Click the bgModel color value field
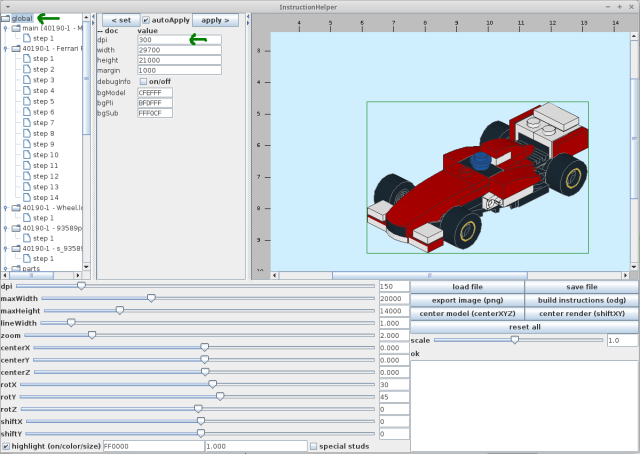The image size is (640, 454). pyautogui.click(x=156, y=92)
